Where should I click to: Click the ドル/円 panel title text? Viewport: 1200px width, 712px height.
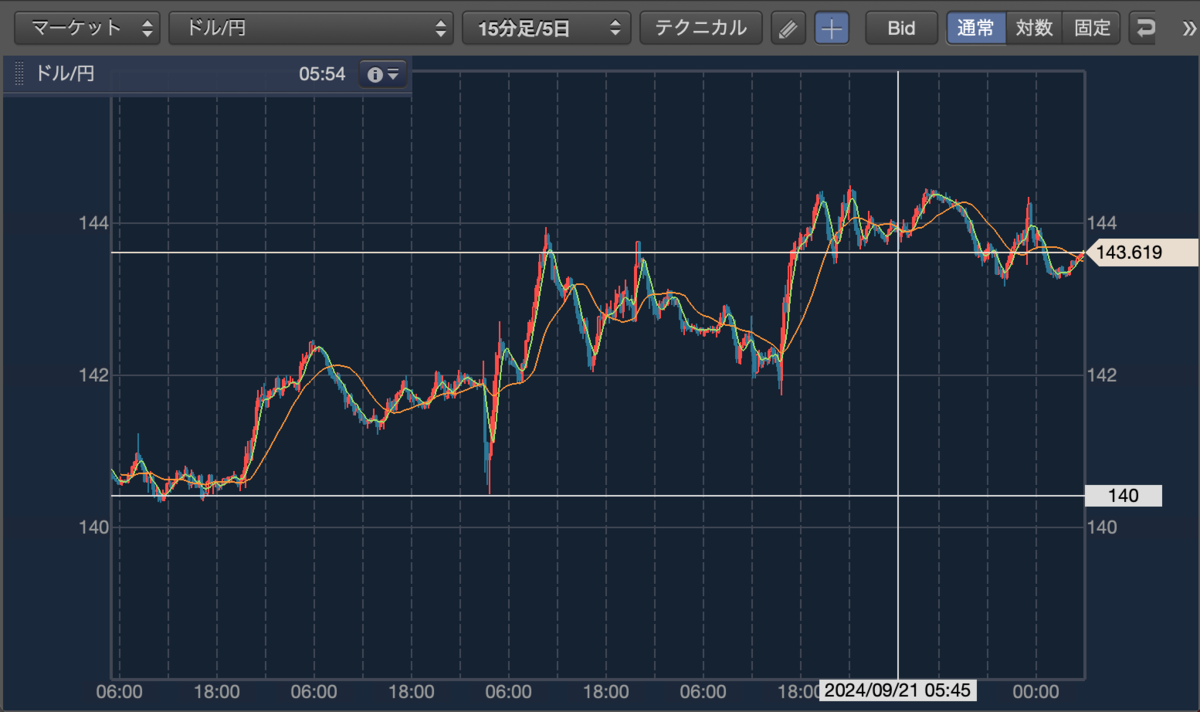tap(65, 74)
